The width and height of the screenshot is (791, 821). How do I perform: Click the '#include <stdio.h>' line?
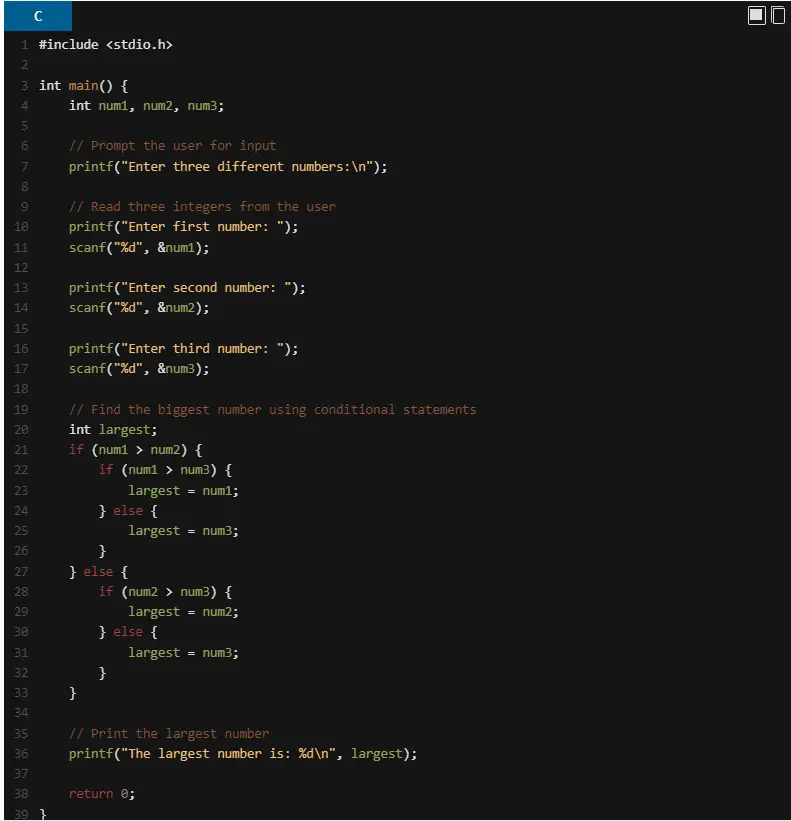106,45
